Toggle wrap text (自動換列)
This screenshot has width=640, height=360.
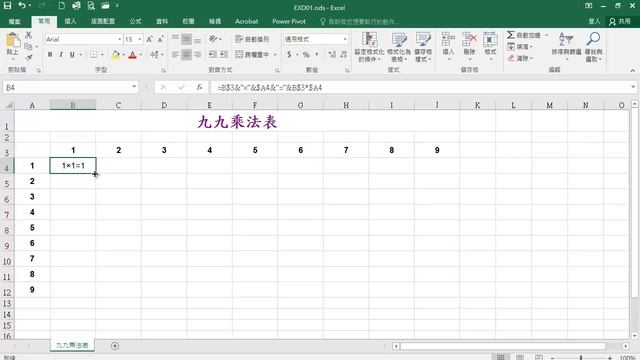pos(252,39)
